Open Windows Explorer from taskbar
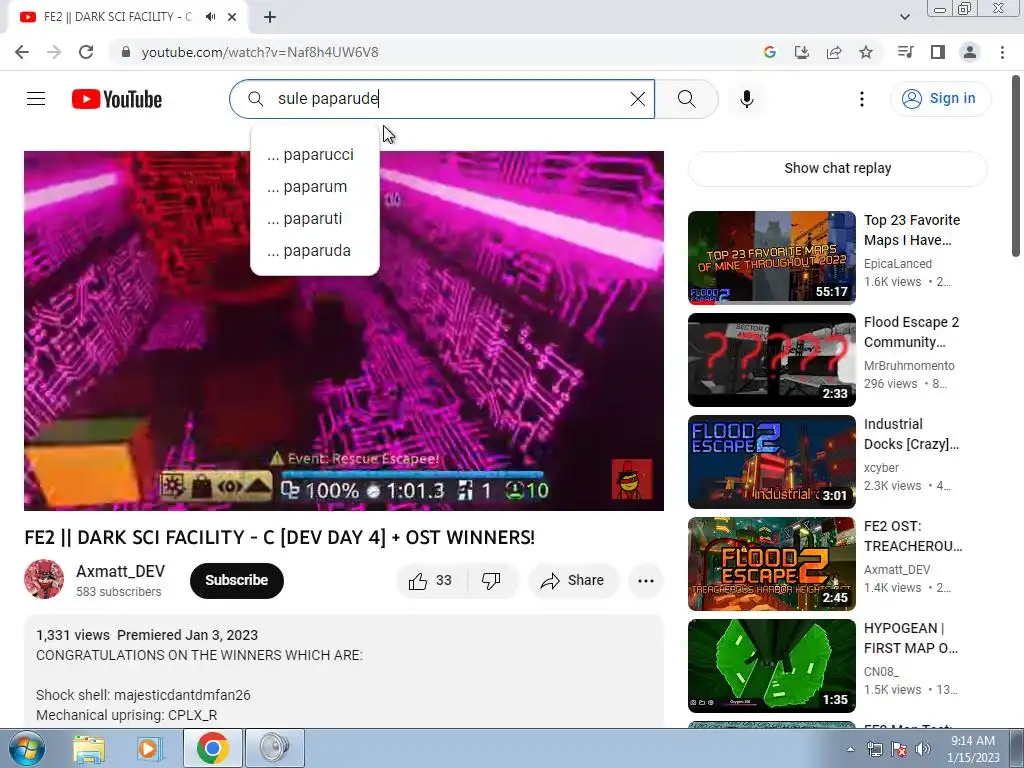Screen dimensions: 1024x768 click(x=89, y=748)
